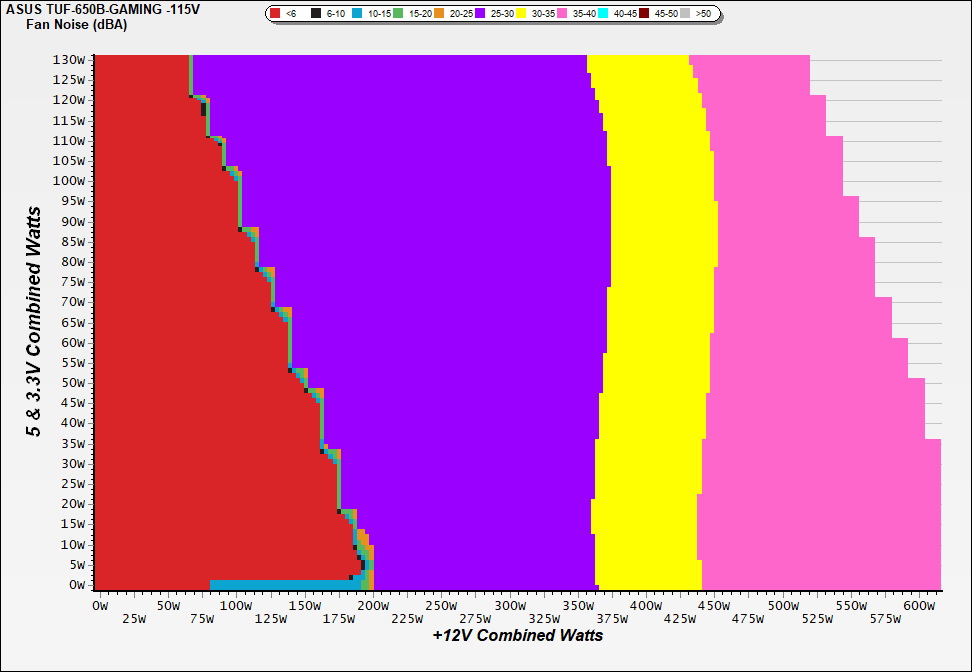Click the purple 25-30 legend swatch

481,14
